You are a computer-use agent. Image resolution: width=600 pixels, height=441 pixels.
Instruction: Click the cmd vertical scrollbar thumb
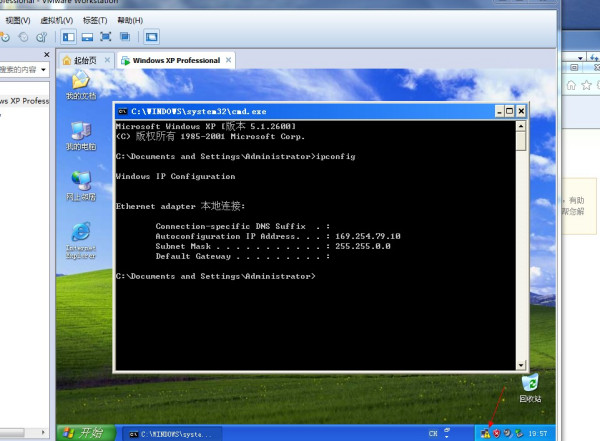521,141
